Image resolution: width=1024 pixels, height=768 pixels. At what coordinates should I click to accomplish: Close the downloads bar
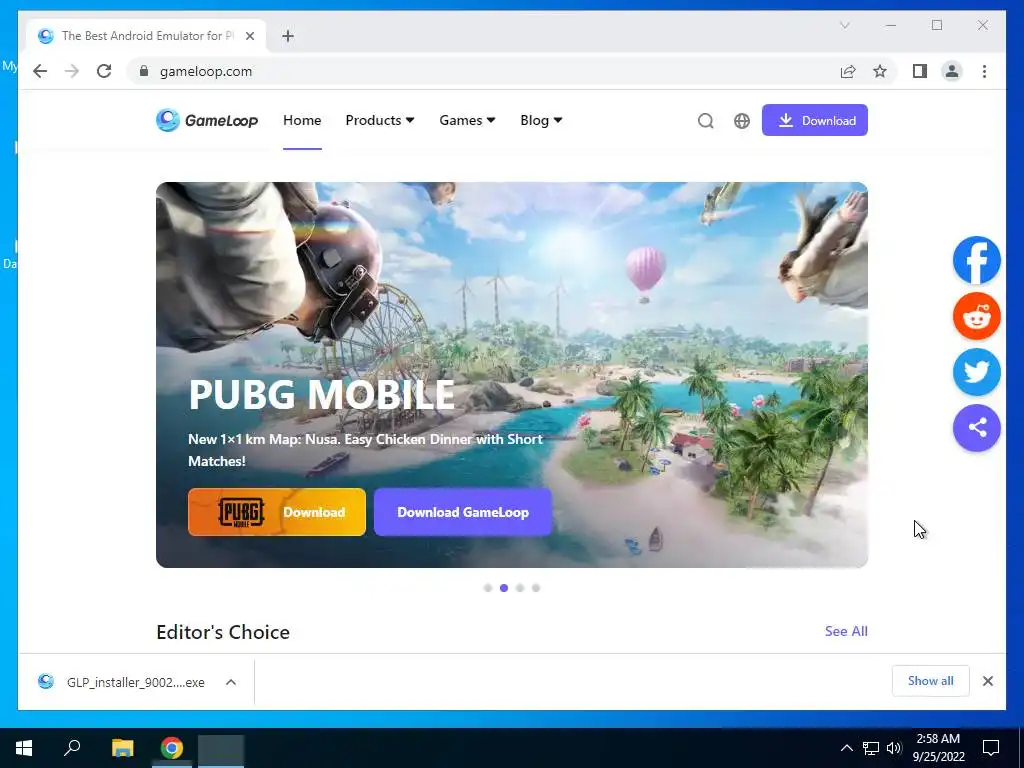tap(987, 681)
